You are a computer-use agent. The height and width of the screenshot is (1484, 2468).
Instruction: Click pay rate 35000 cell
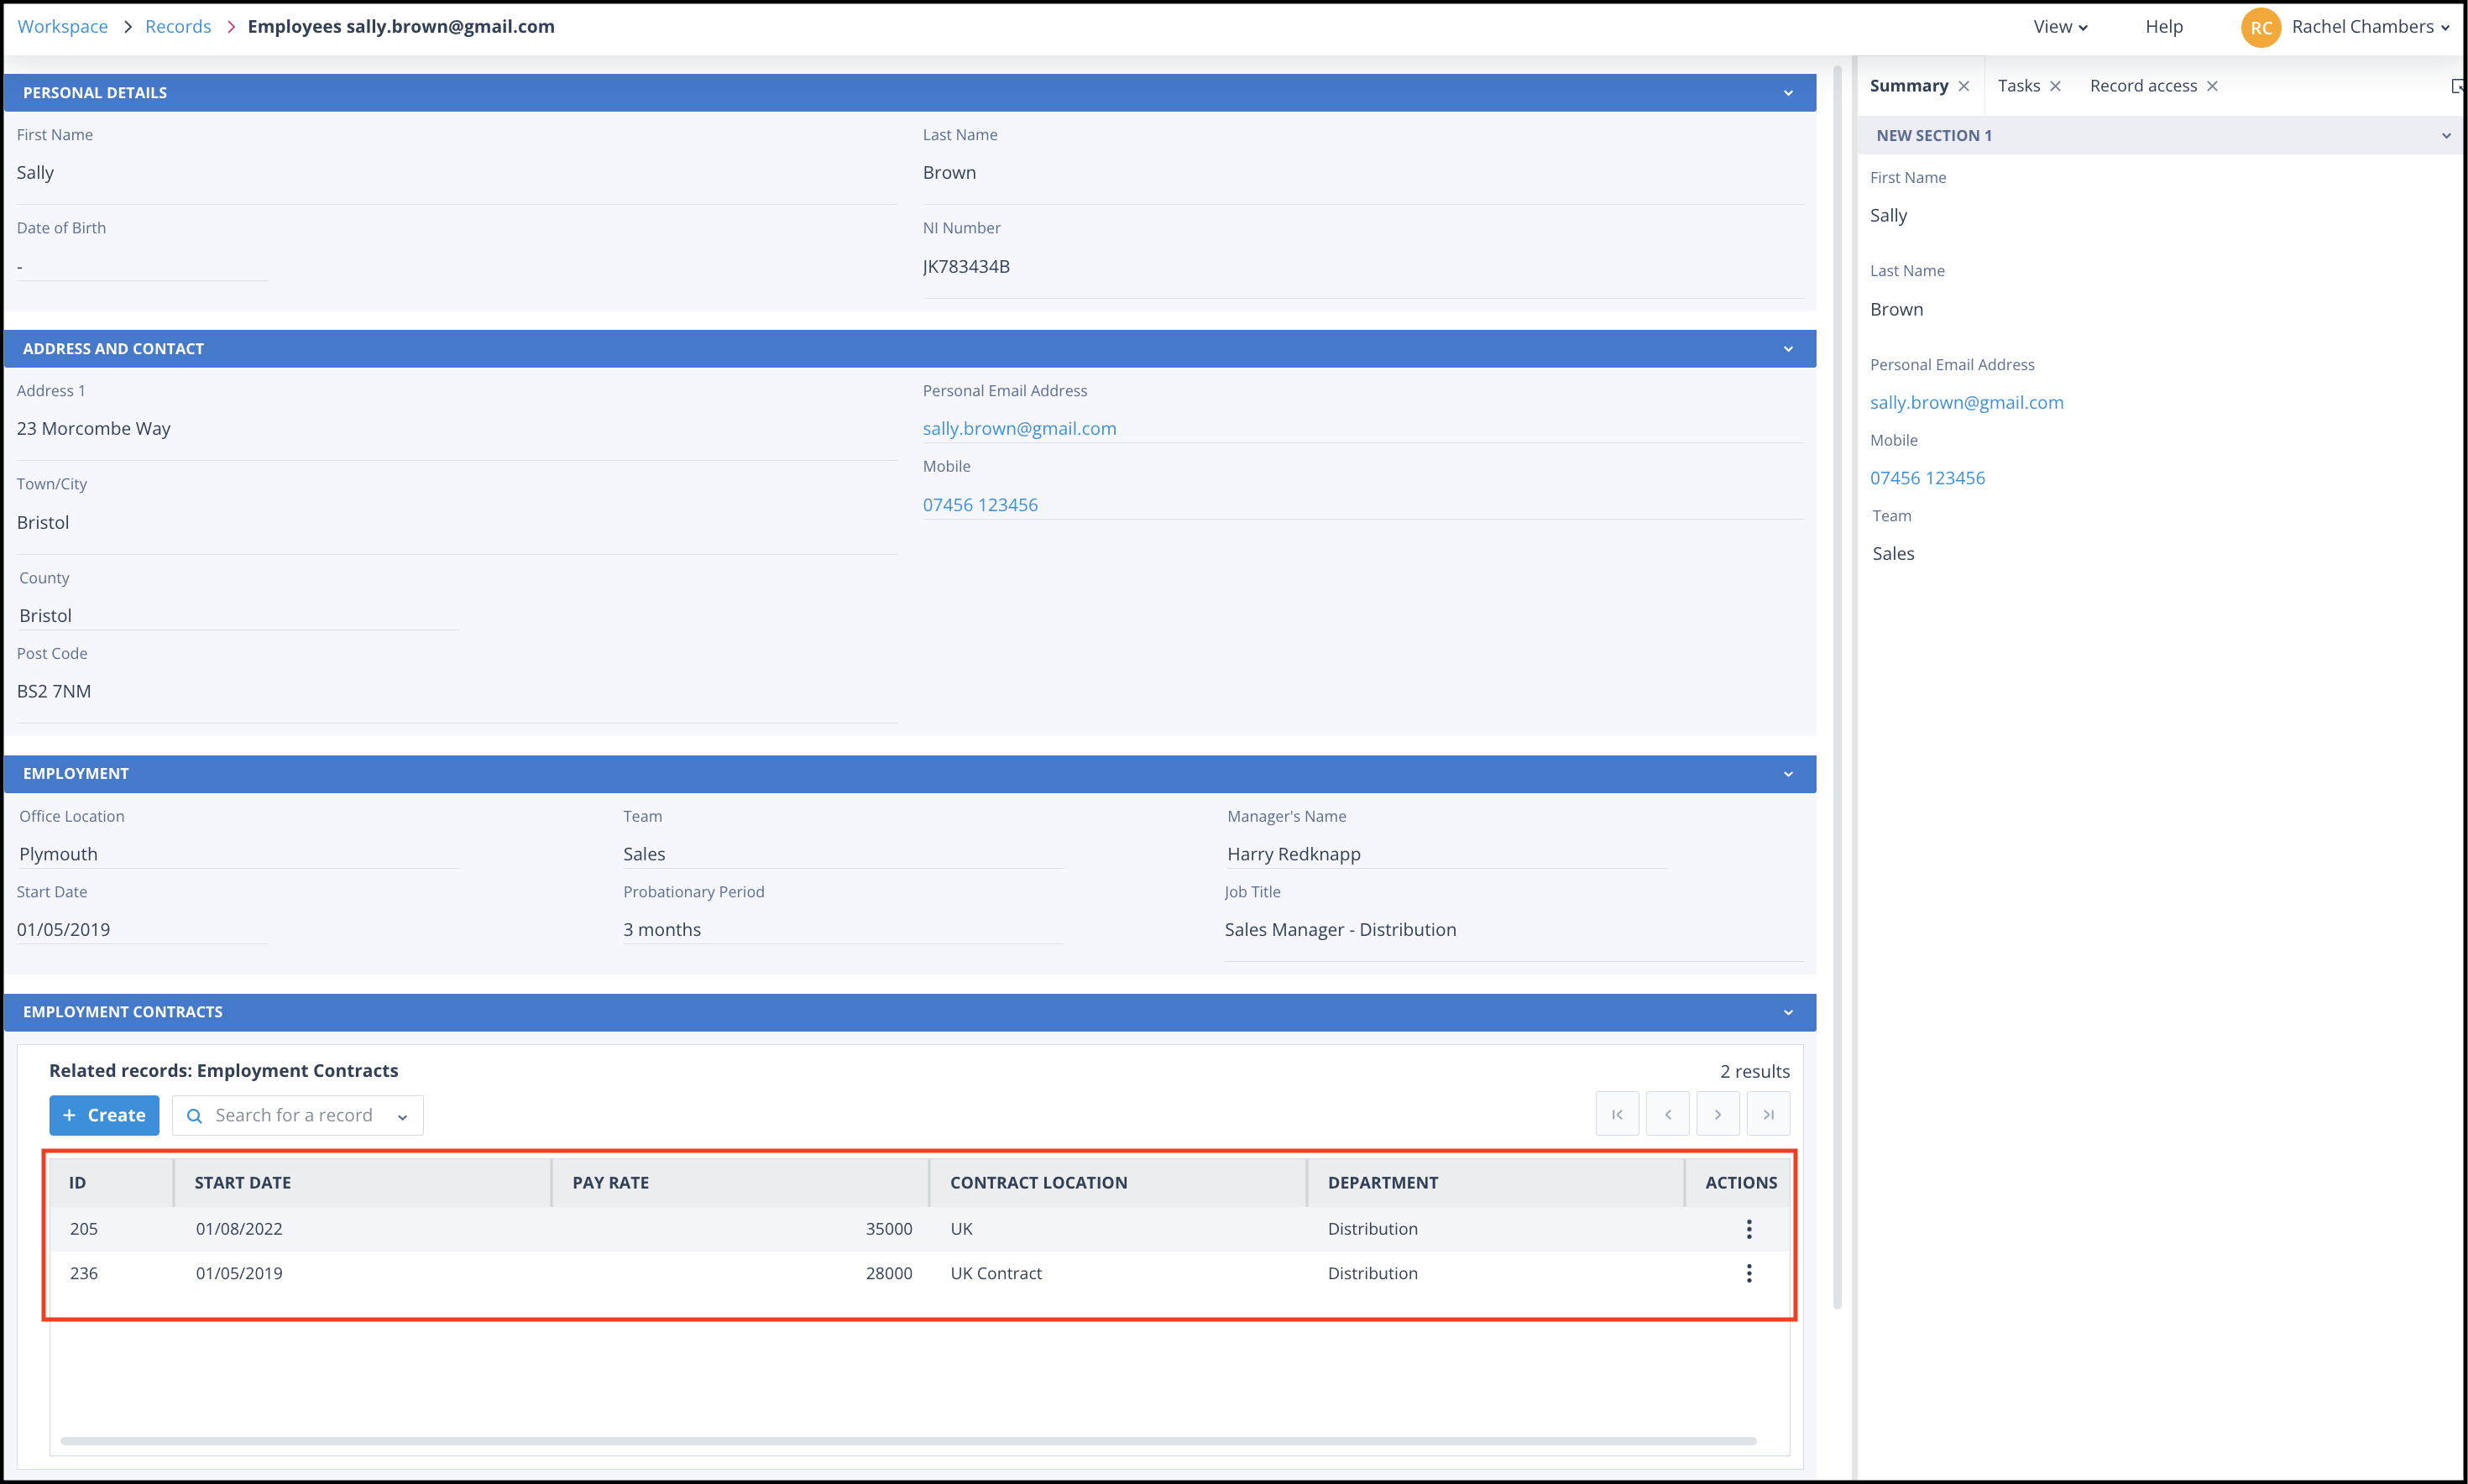pos(888,1229)
